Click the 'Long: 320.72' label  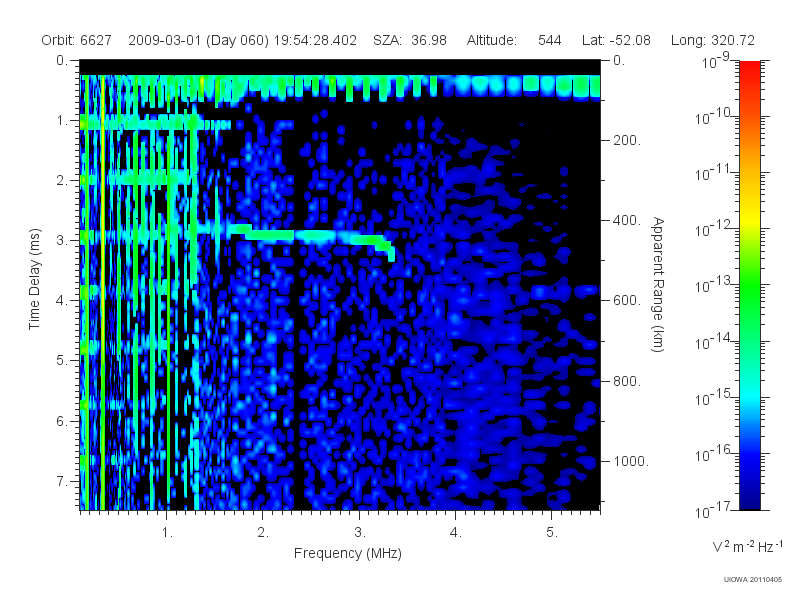[713, 40]
